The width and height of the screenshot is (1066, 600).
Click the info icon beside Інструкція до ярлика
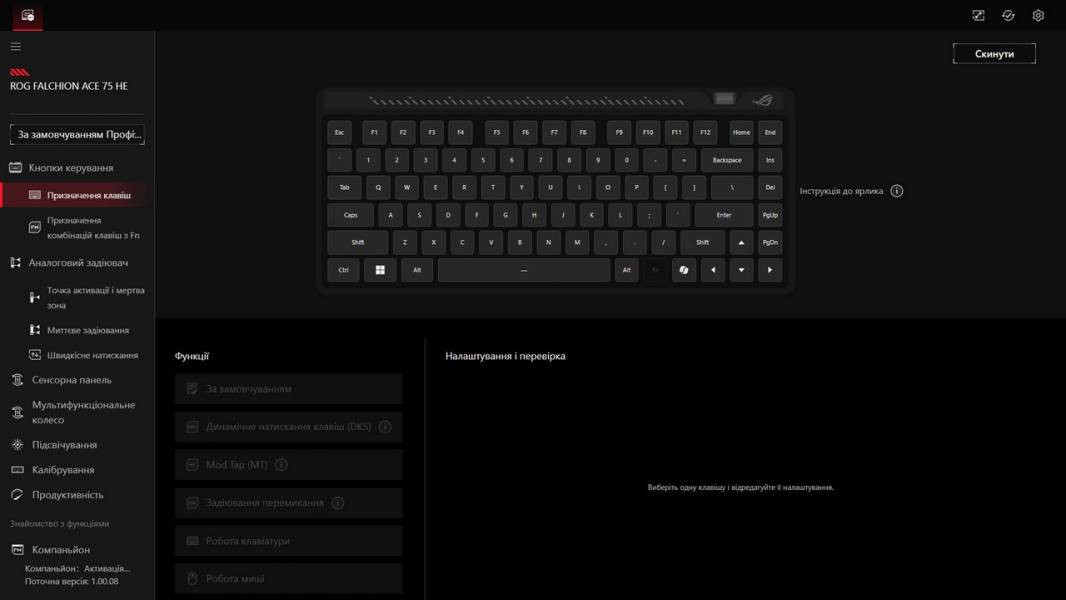click(x=896, y=191)
